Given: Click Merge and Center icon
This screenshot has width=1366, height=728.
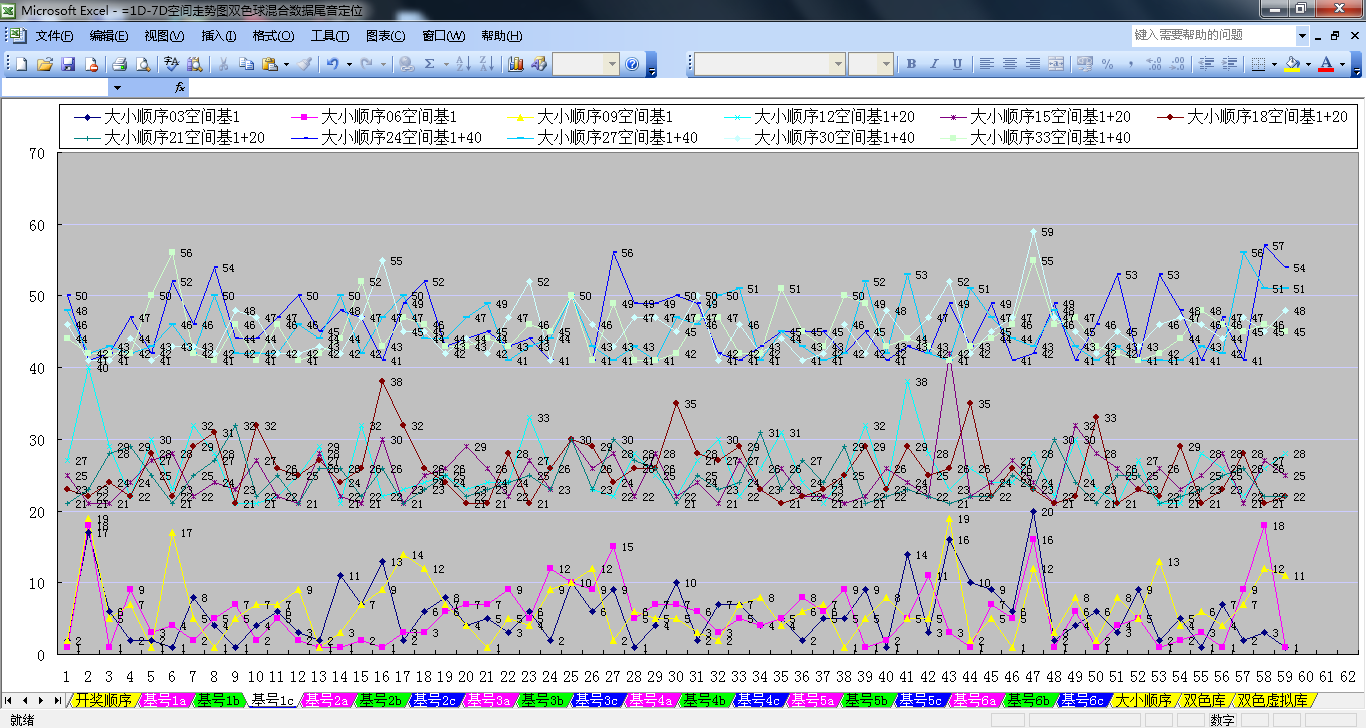Looking at the screenshot, I should pyautogui.click(x=1056, y=64).
